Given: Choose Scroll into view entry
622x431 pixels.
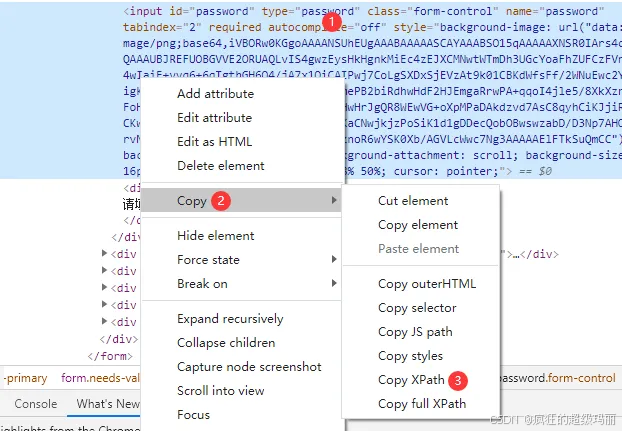Looking at the screenshot, I should (x=221, y=391).
